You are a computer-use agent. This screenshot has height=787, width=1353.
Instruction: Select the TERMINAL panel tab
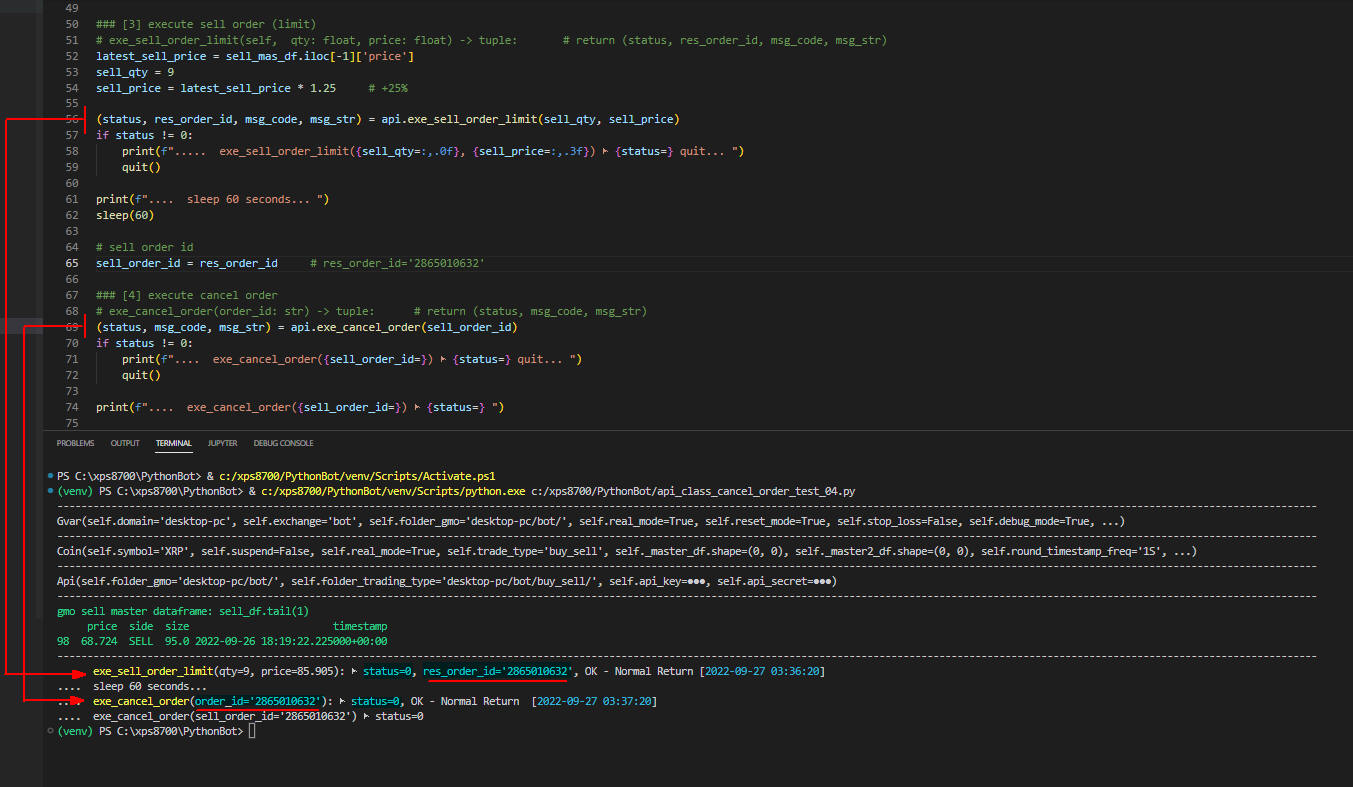click(x=174, y=443)
